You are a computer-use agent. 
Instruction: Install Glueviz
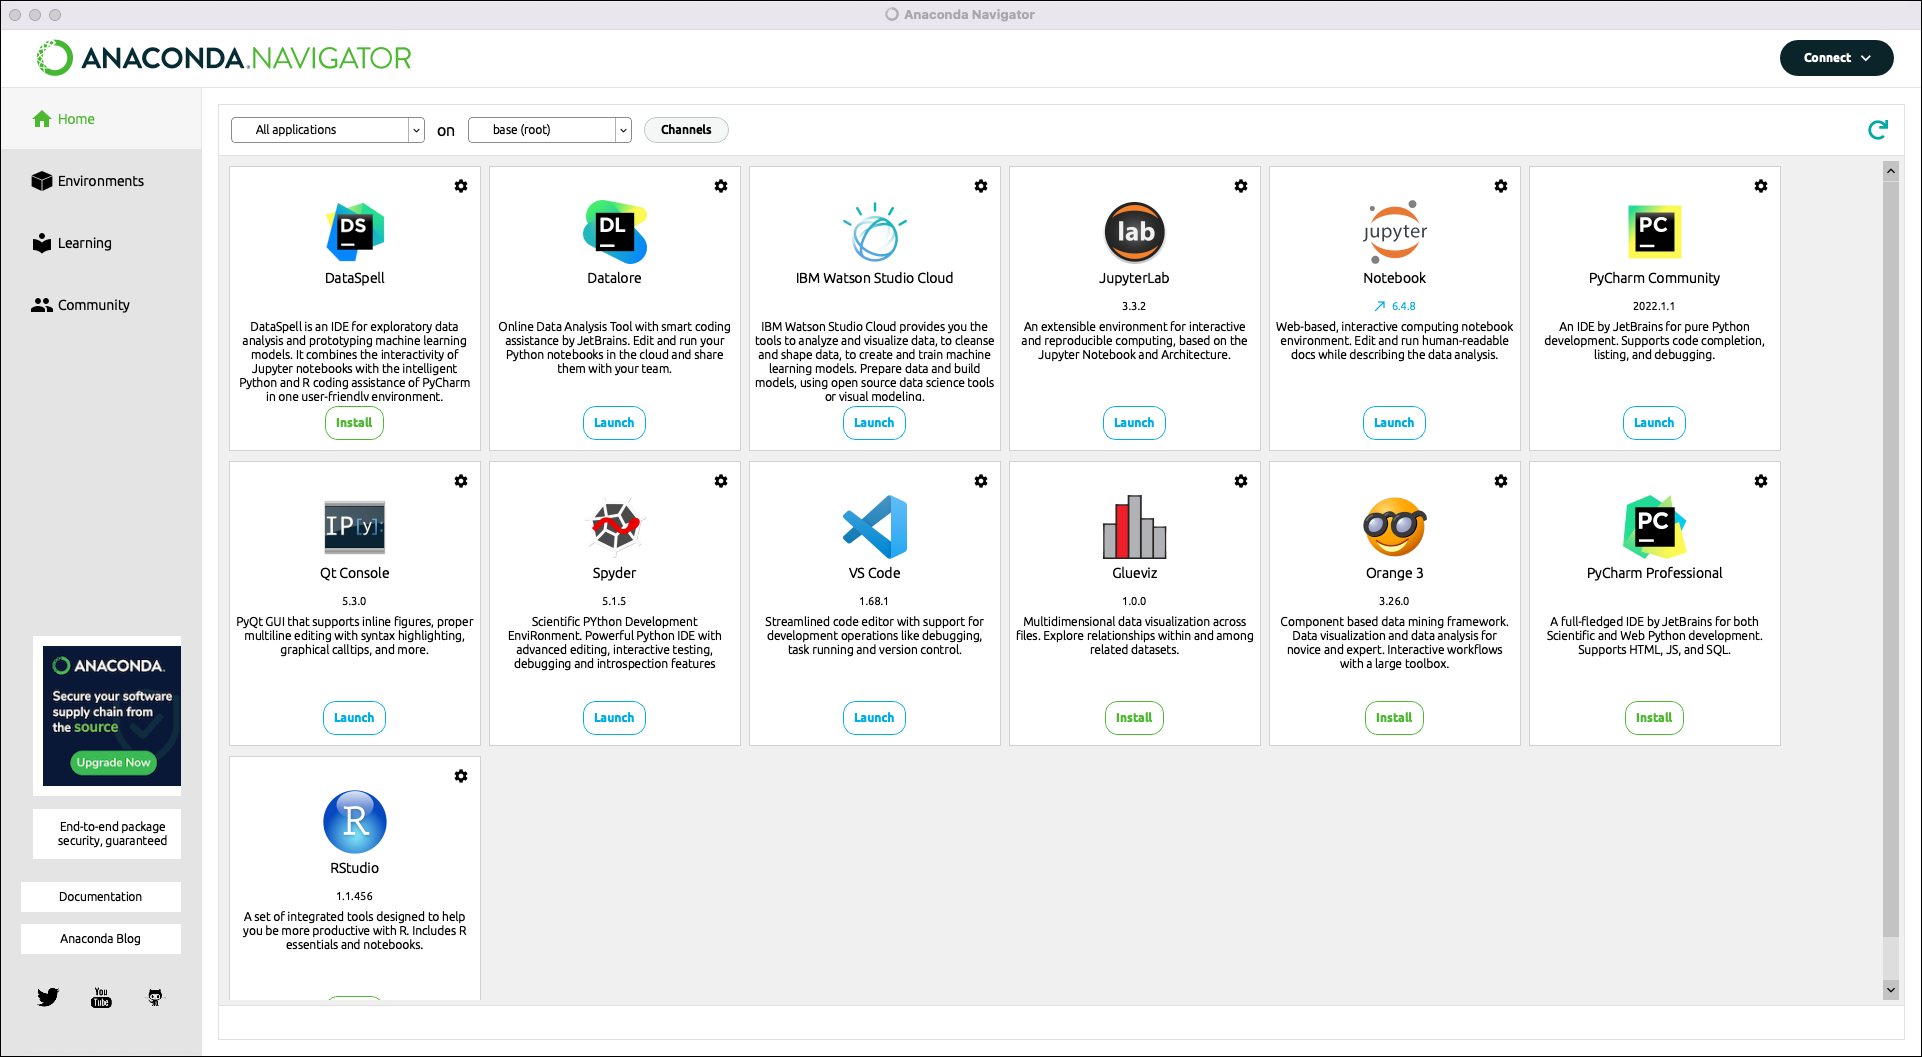(x=1134, y=718)
